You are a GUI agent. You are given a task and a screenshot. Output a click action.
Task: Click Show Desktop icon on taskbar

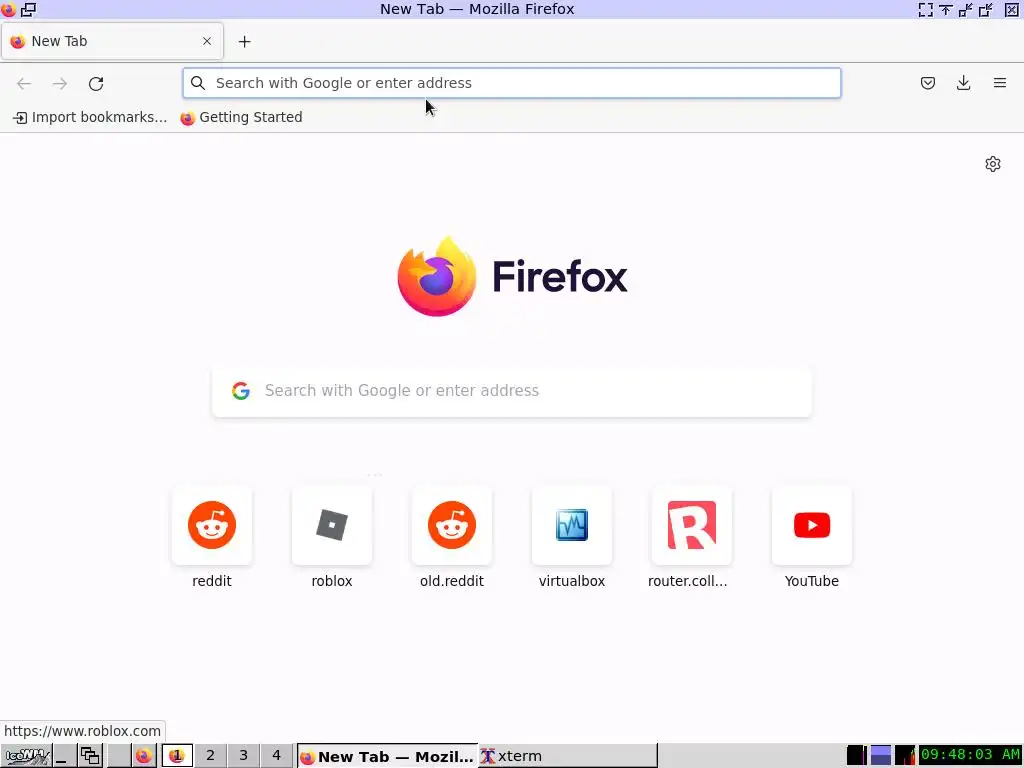[x=63, y=756]
